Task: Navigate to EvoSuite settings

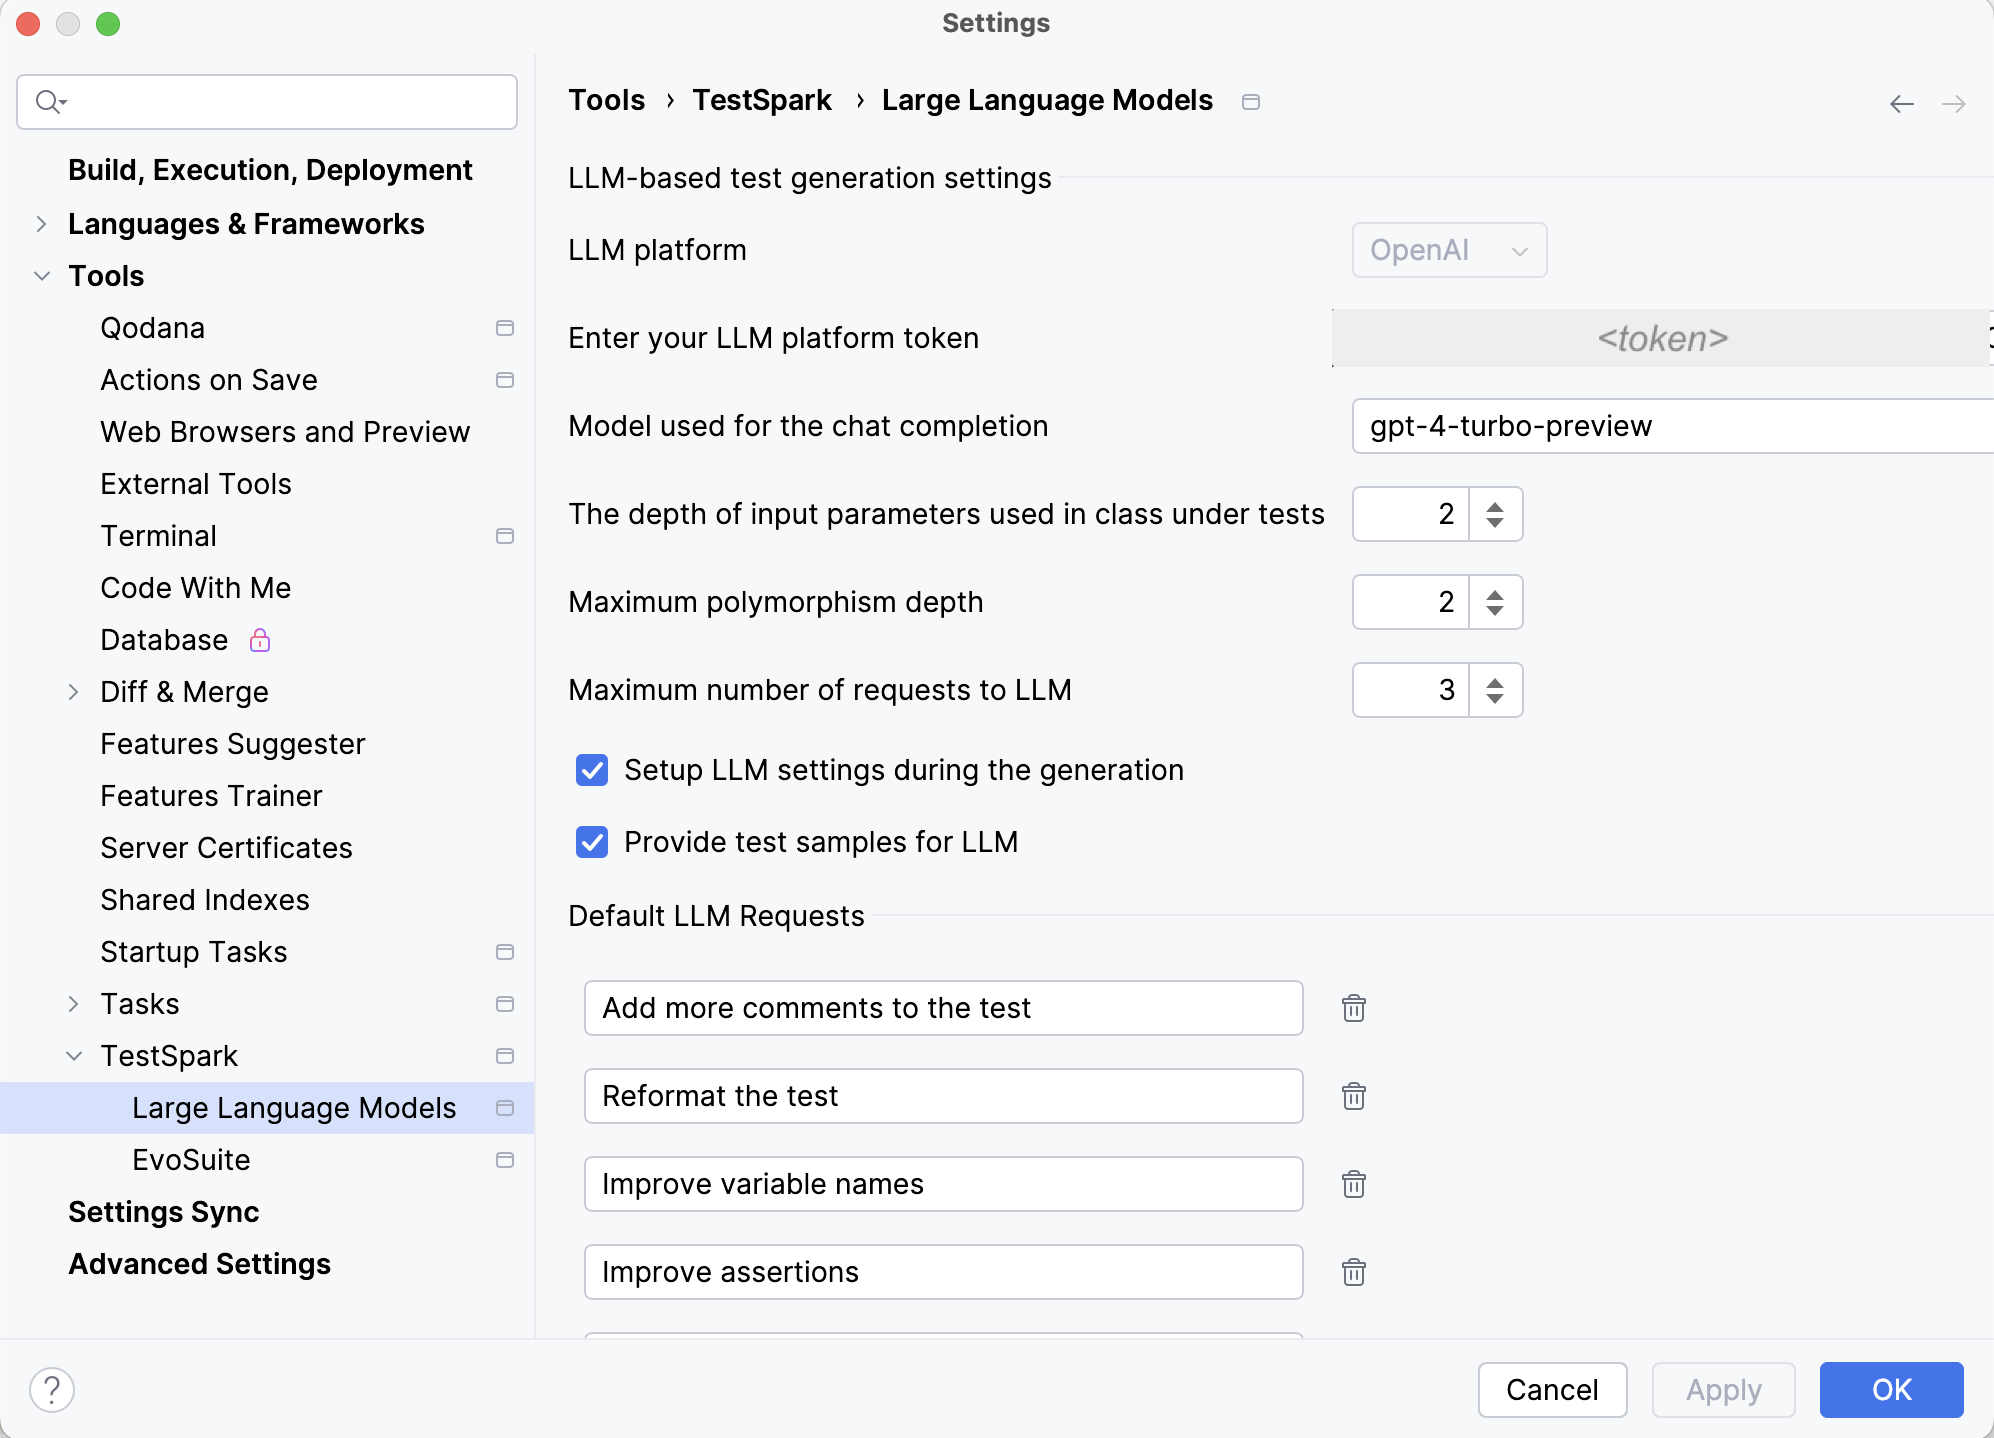Action: tap(190, 1159)
